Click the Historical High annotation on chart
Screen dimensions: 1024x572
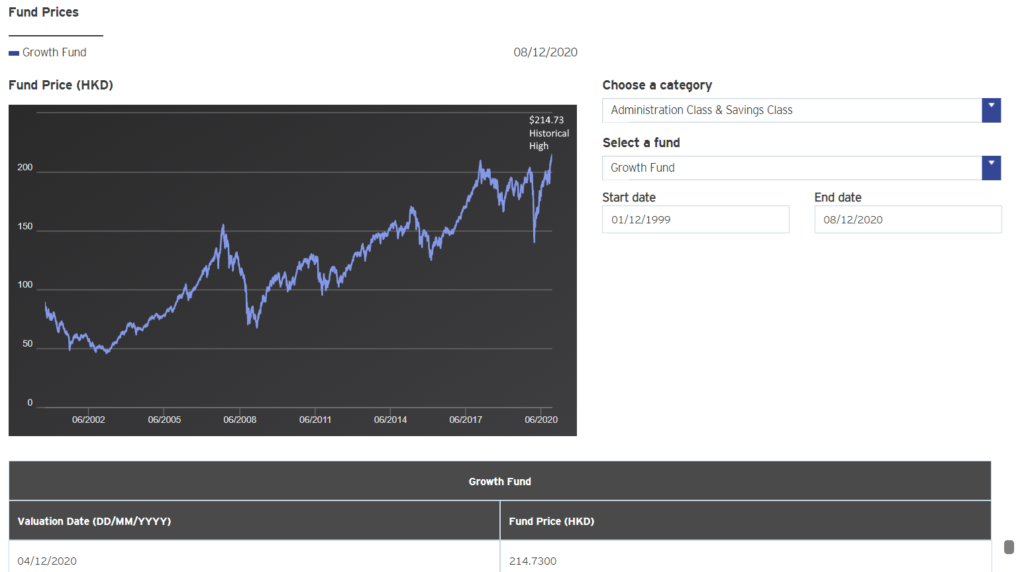coord(548,133)
